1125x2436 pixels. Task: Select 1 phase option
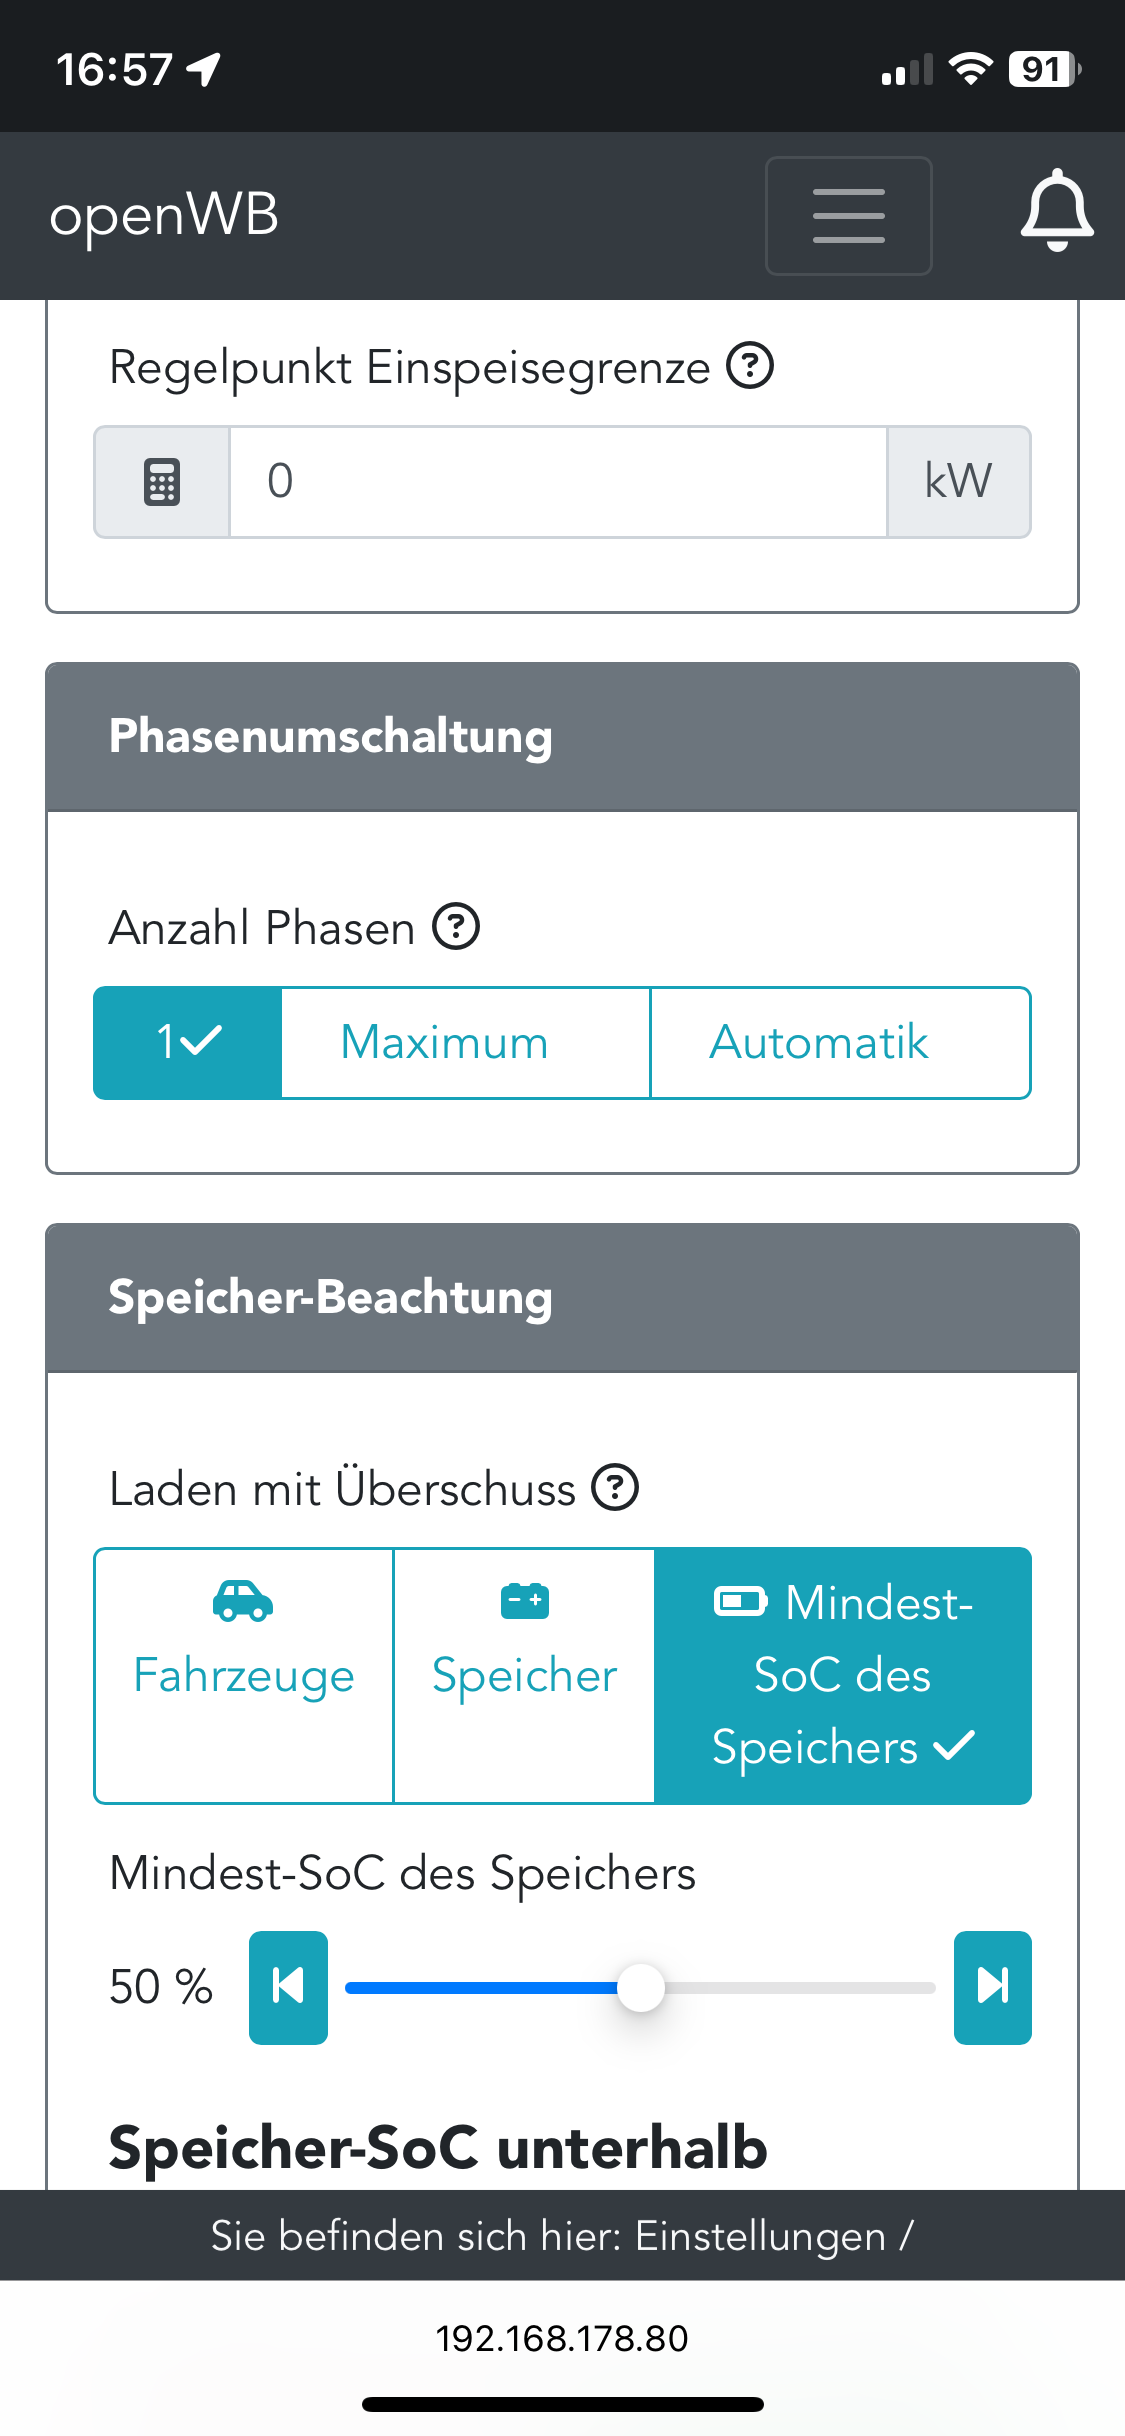[188, 1043]
